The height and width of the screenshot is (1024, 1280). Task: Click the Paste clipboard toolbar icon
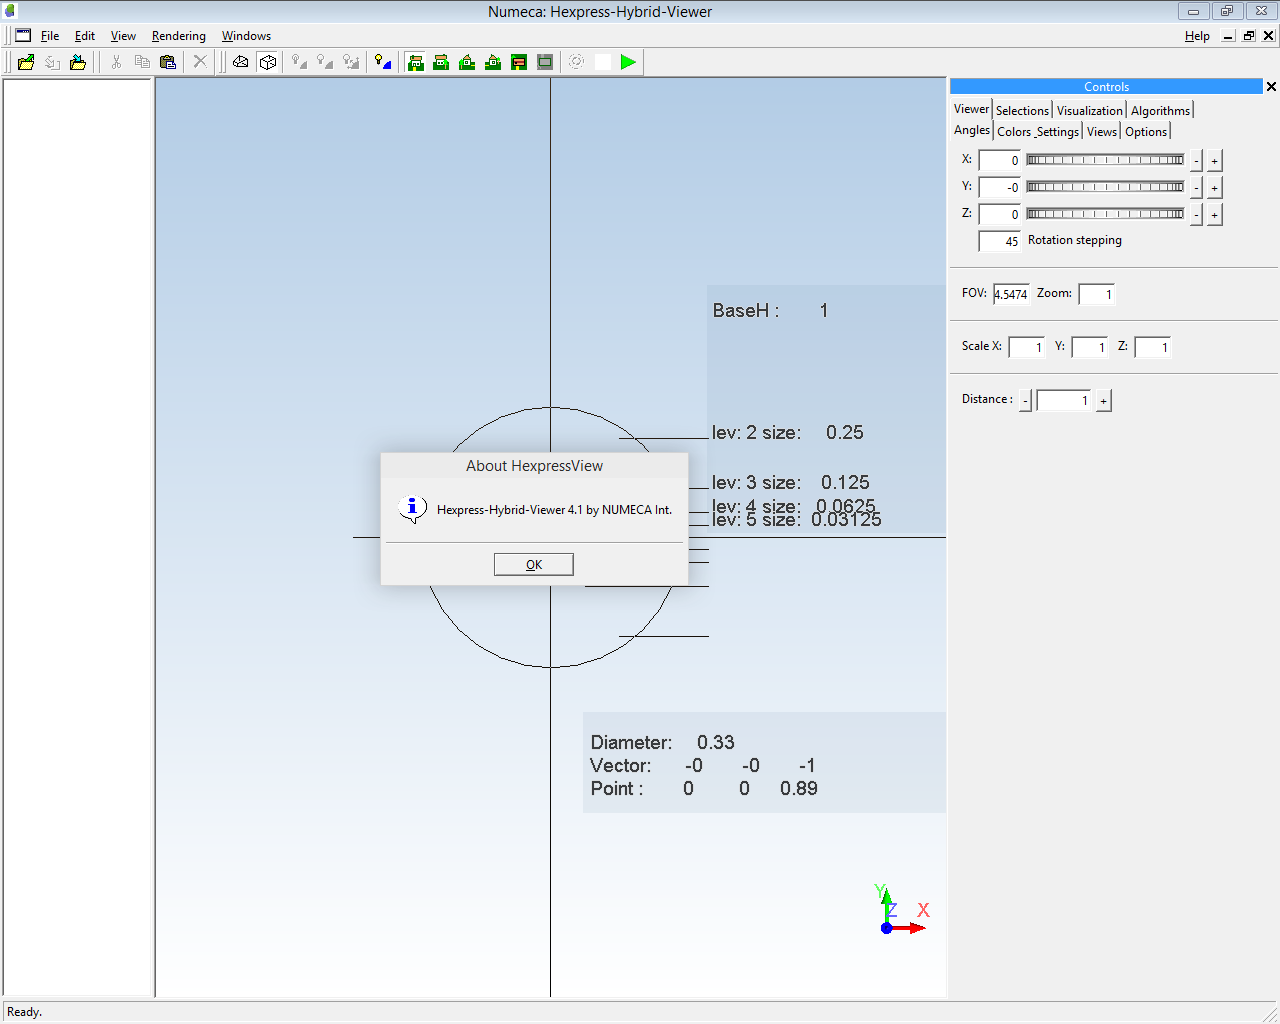[x=168, y=62]
